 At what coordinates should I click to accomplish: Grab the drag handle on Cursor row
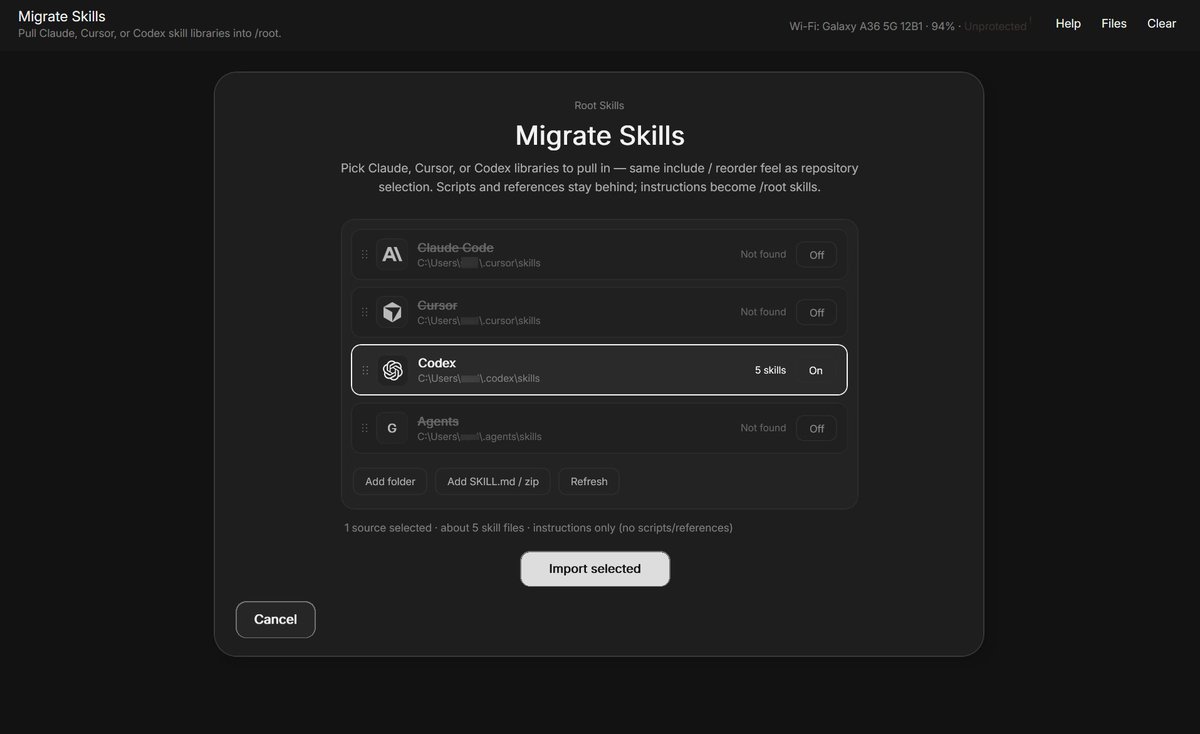(364, 313)
